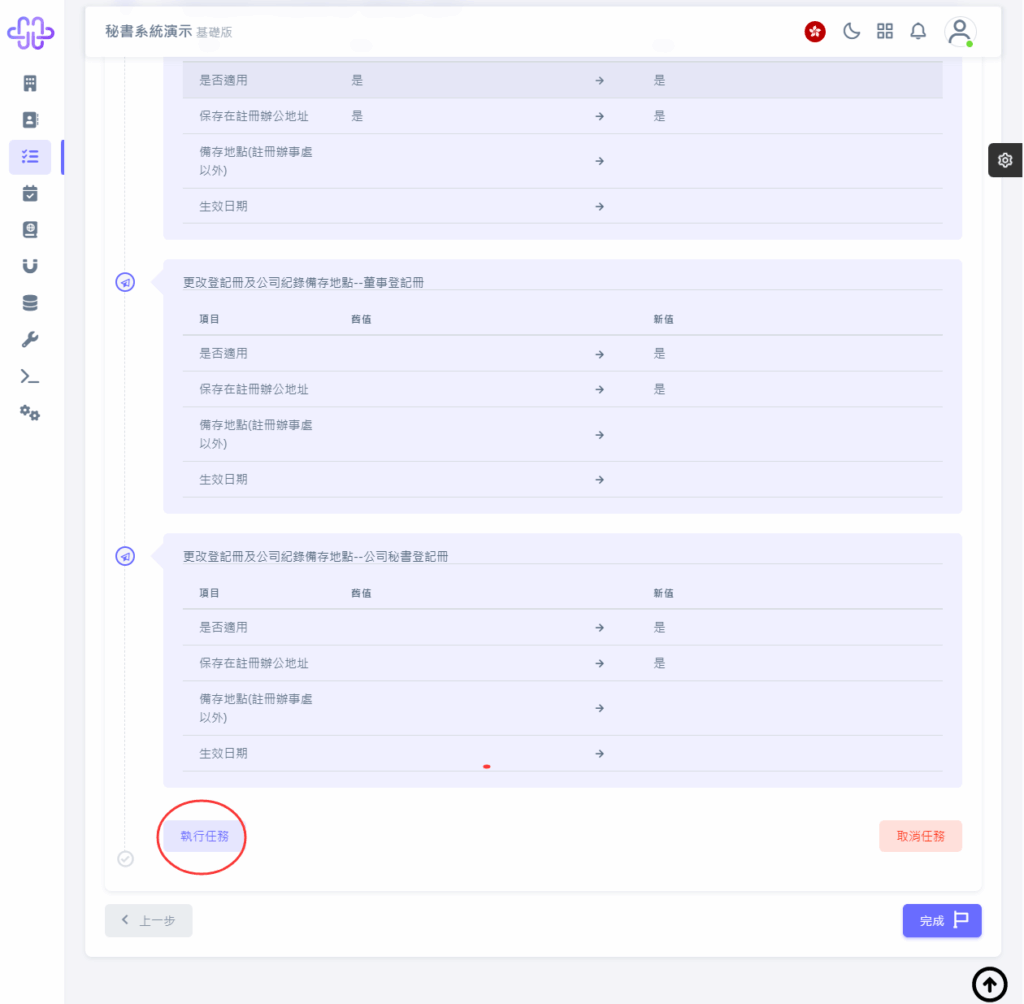Click heading 更改登記冊及公司紀錄備存地點--公司秘書登記冊
The width and height of the screenshot is (1024, 1004).
pyautogui.click(x=315, y=556)
